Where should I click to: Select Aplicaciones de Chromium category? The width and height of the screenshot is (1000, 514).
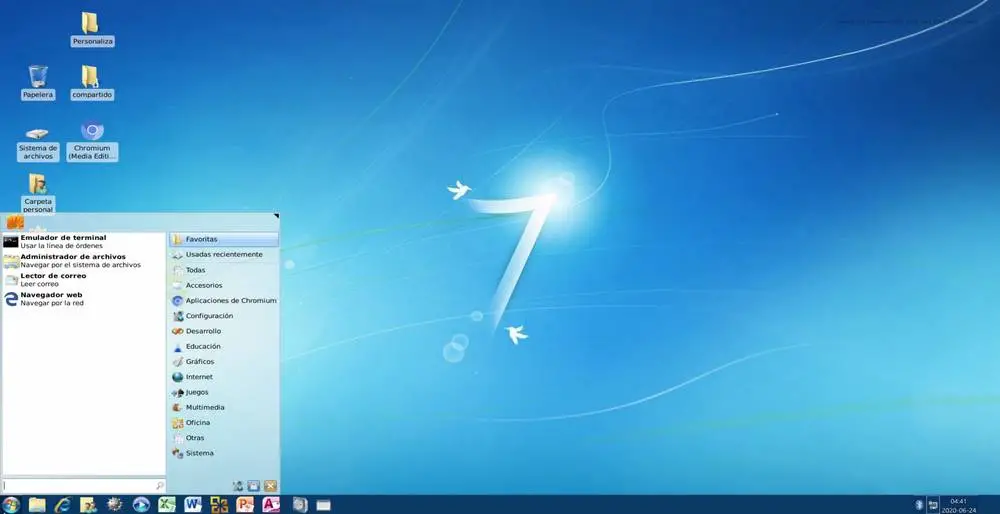[x=224, y=300]
